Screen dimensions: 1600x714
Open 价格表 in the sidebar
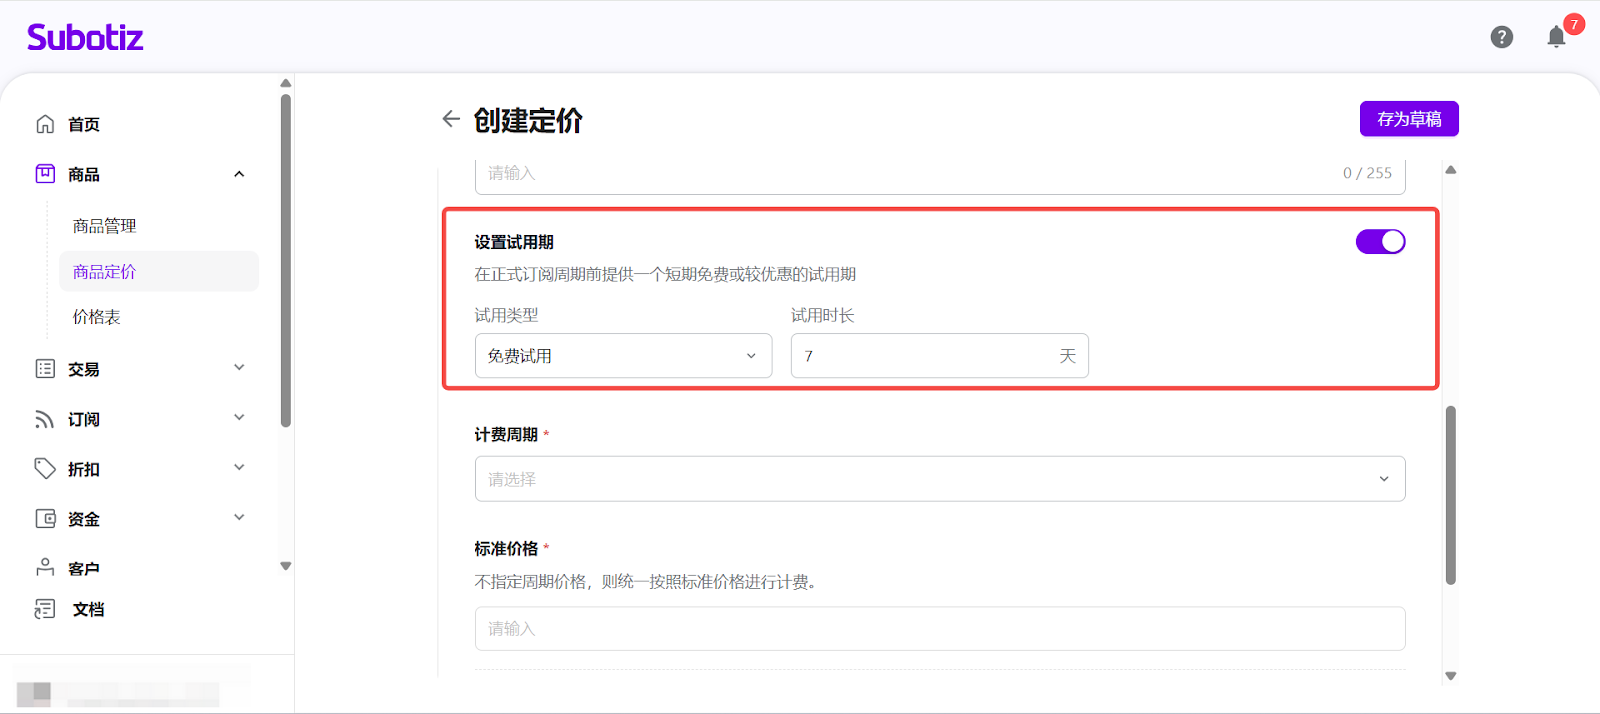pos(97,317)
